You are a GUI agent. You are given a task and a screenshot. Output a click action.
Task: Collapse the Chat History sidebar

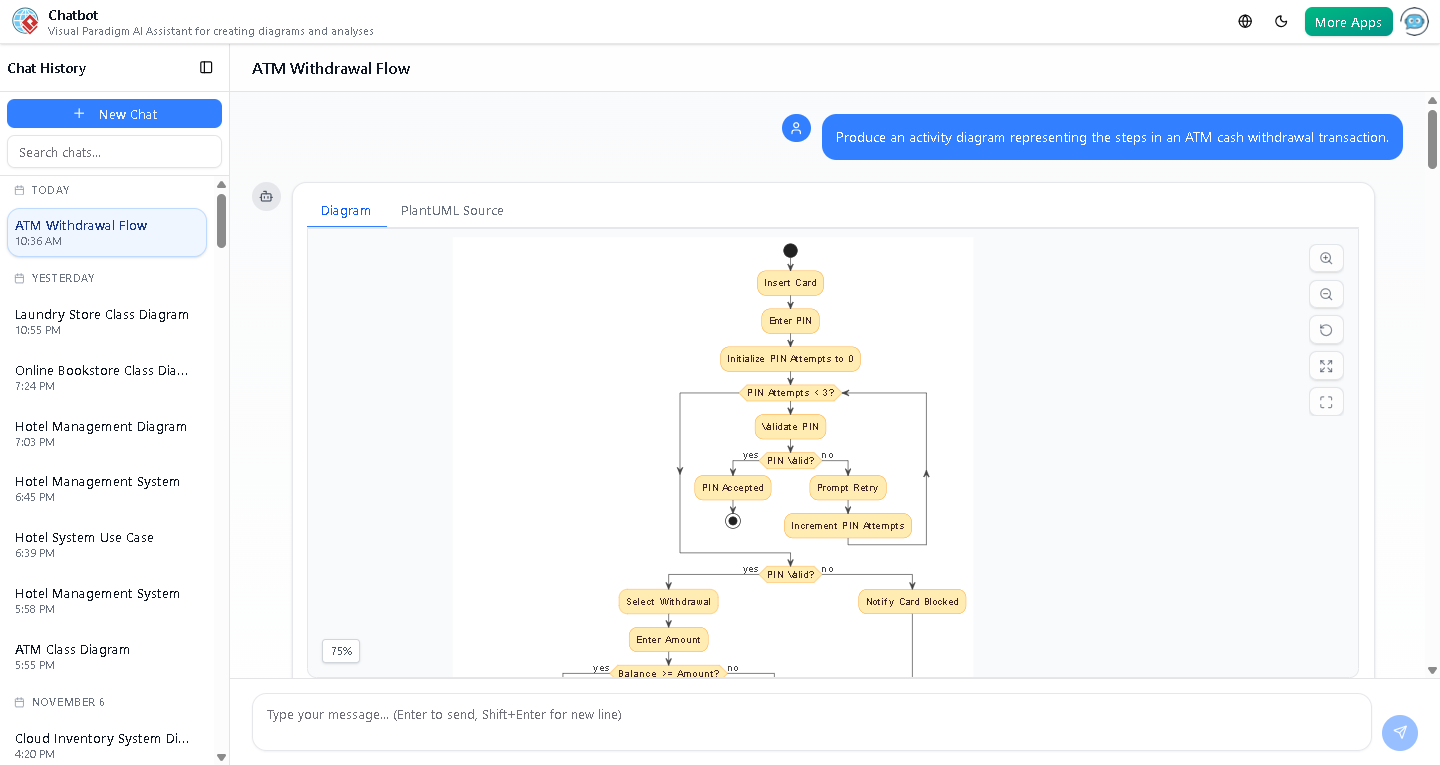coord(206,67)
